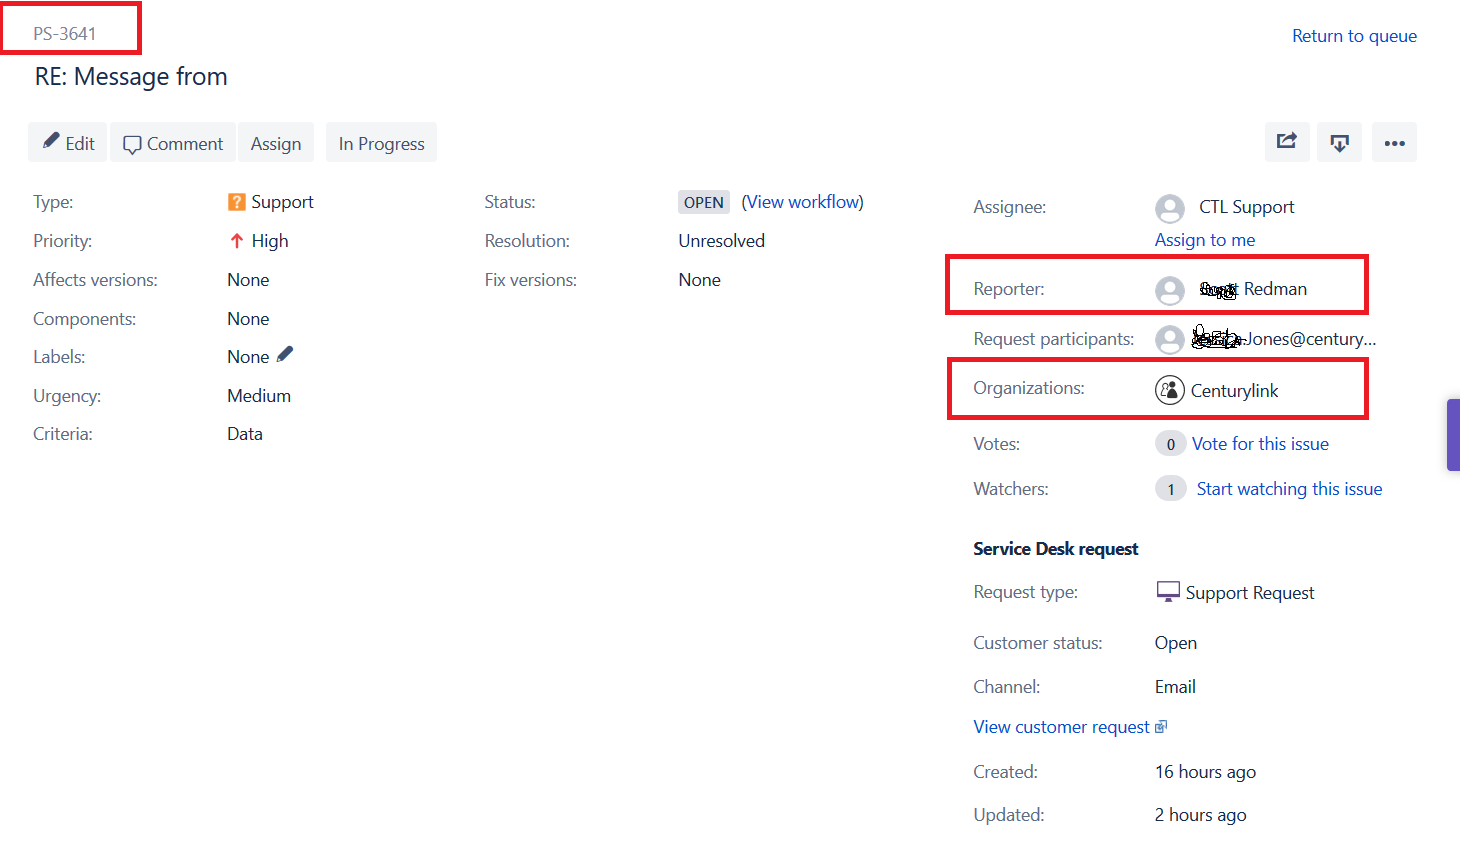This screenshot has height=858, width=1460.
Task: Click the Edit button with pencil icon
Action: pos(68,143)
